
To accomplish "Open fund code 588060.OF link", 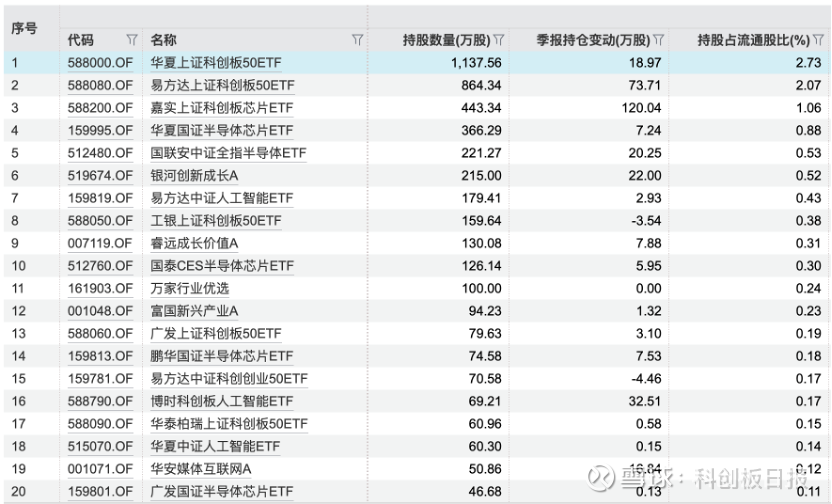I will pyautogui.click(x=100, y=333).
